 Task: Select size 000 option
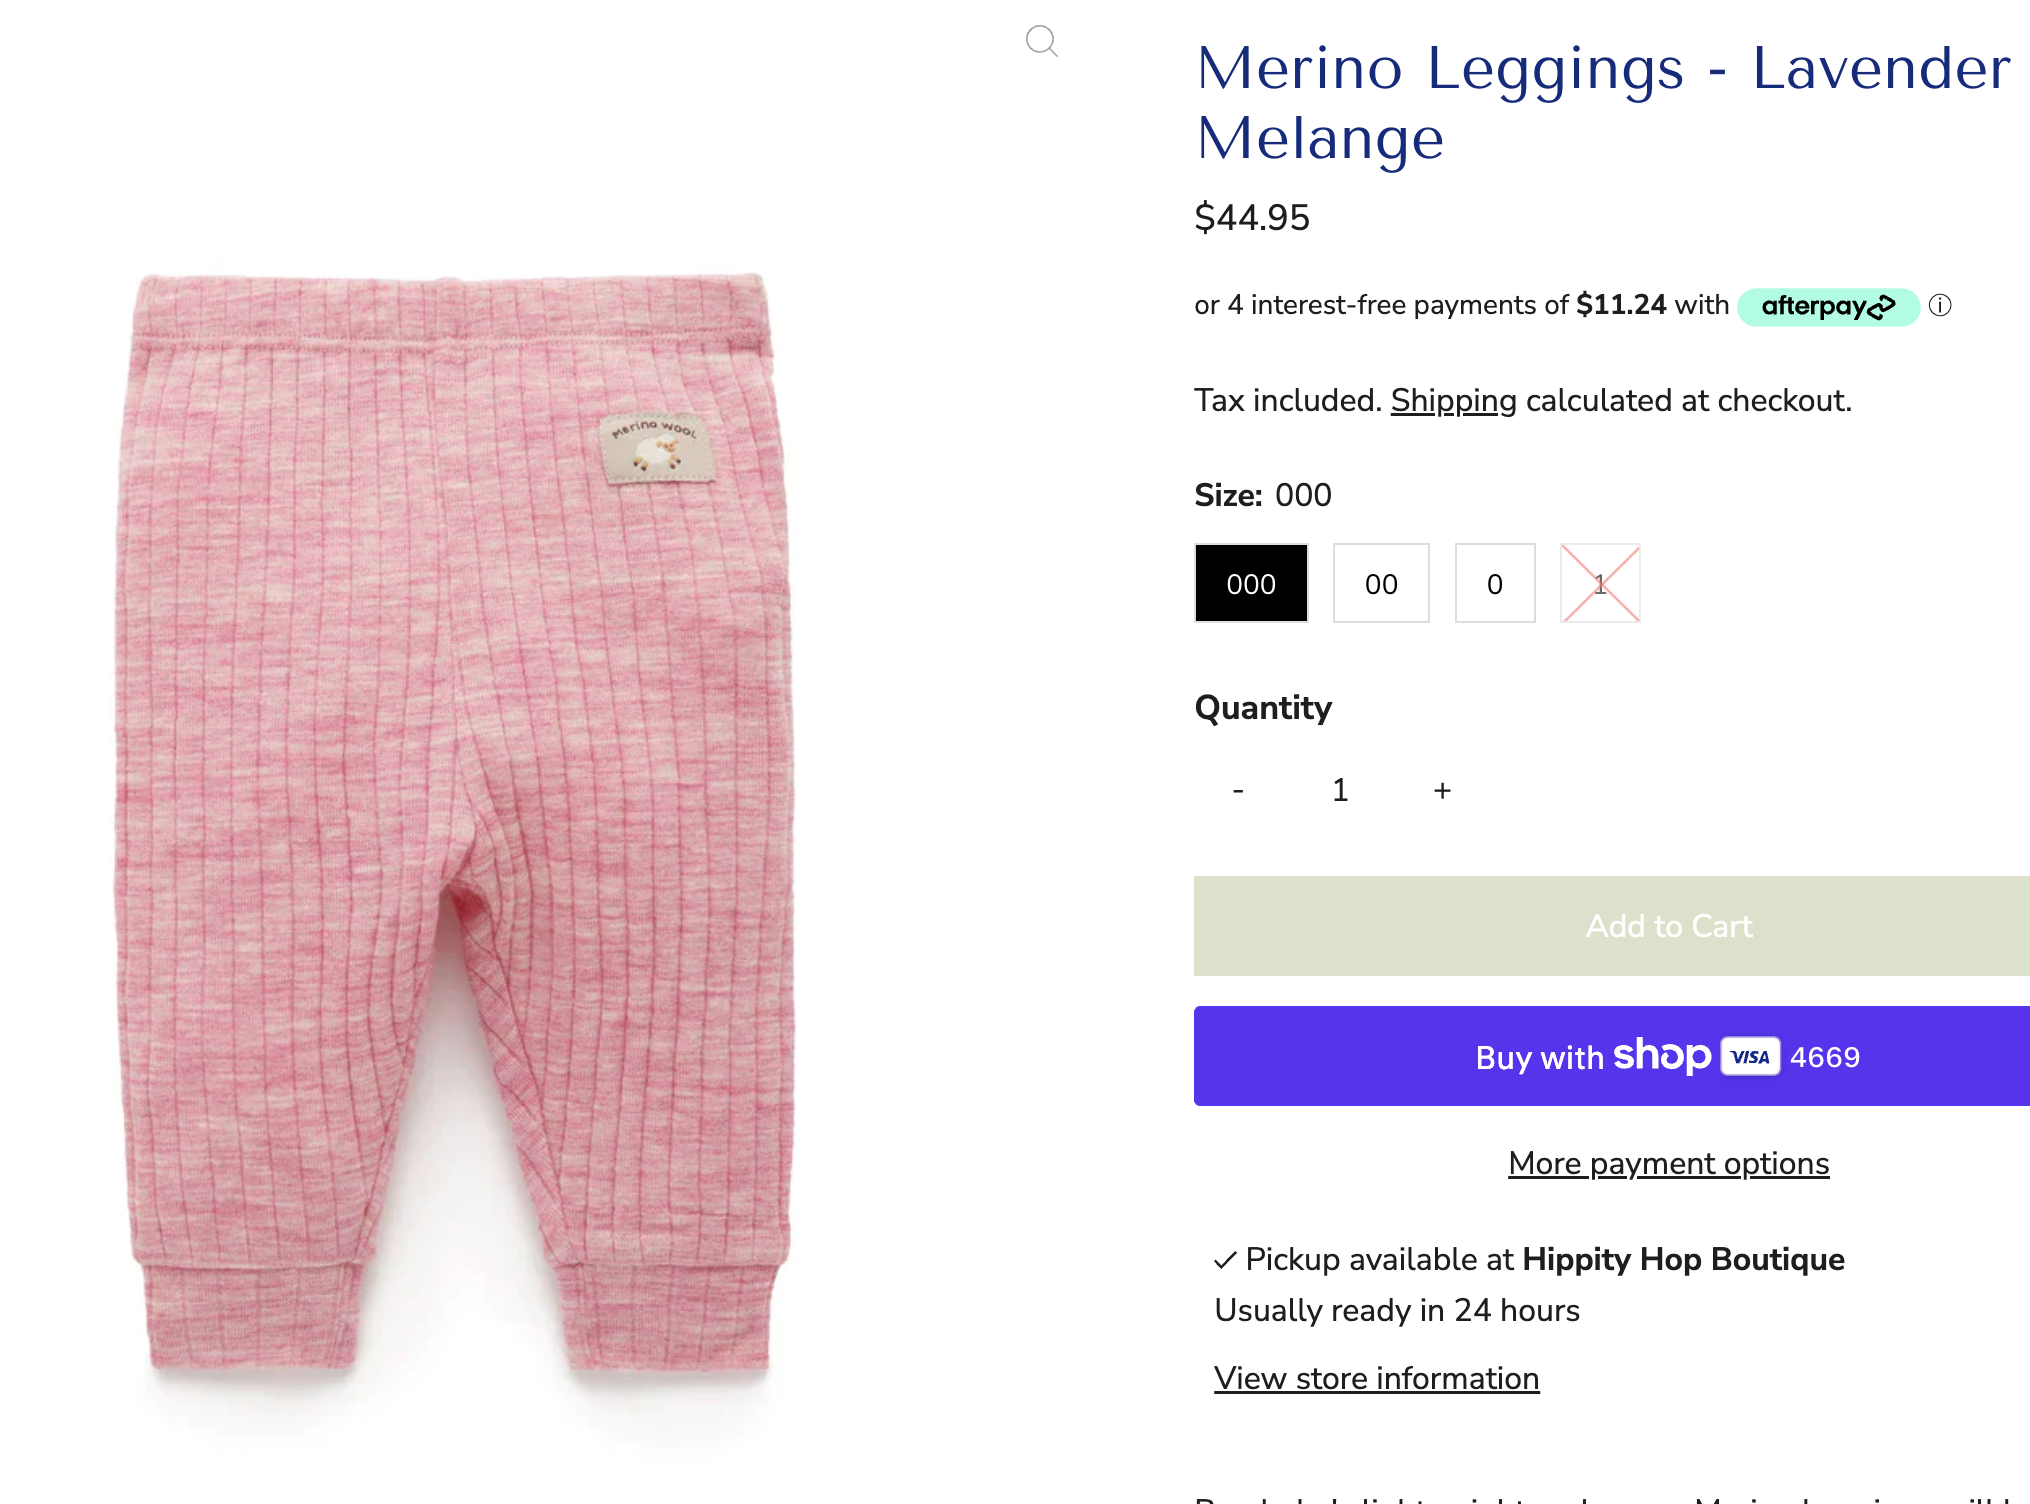[1251, 584]
